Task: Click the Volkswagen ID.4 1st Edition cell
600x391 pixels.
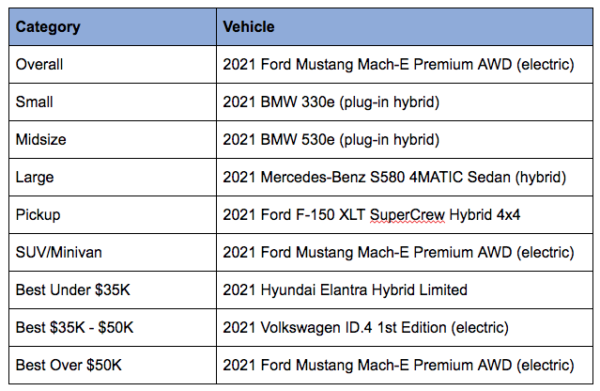Action: tap(404, 327)
